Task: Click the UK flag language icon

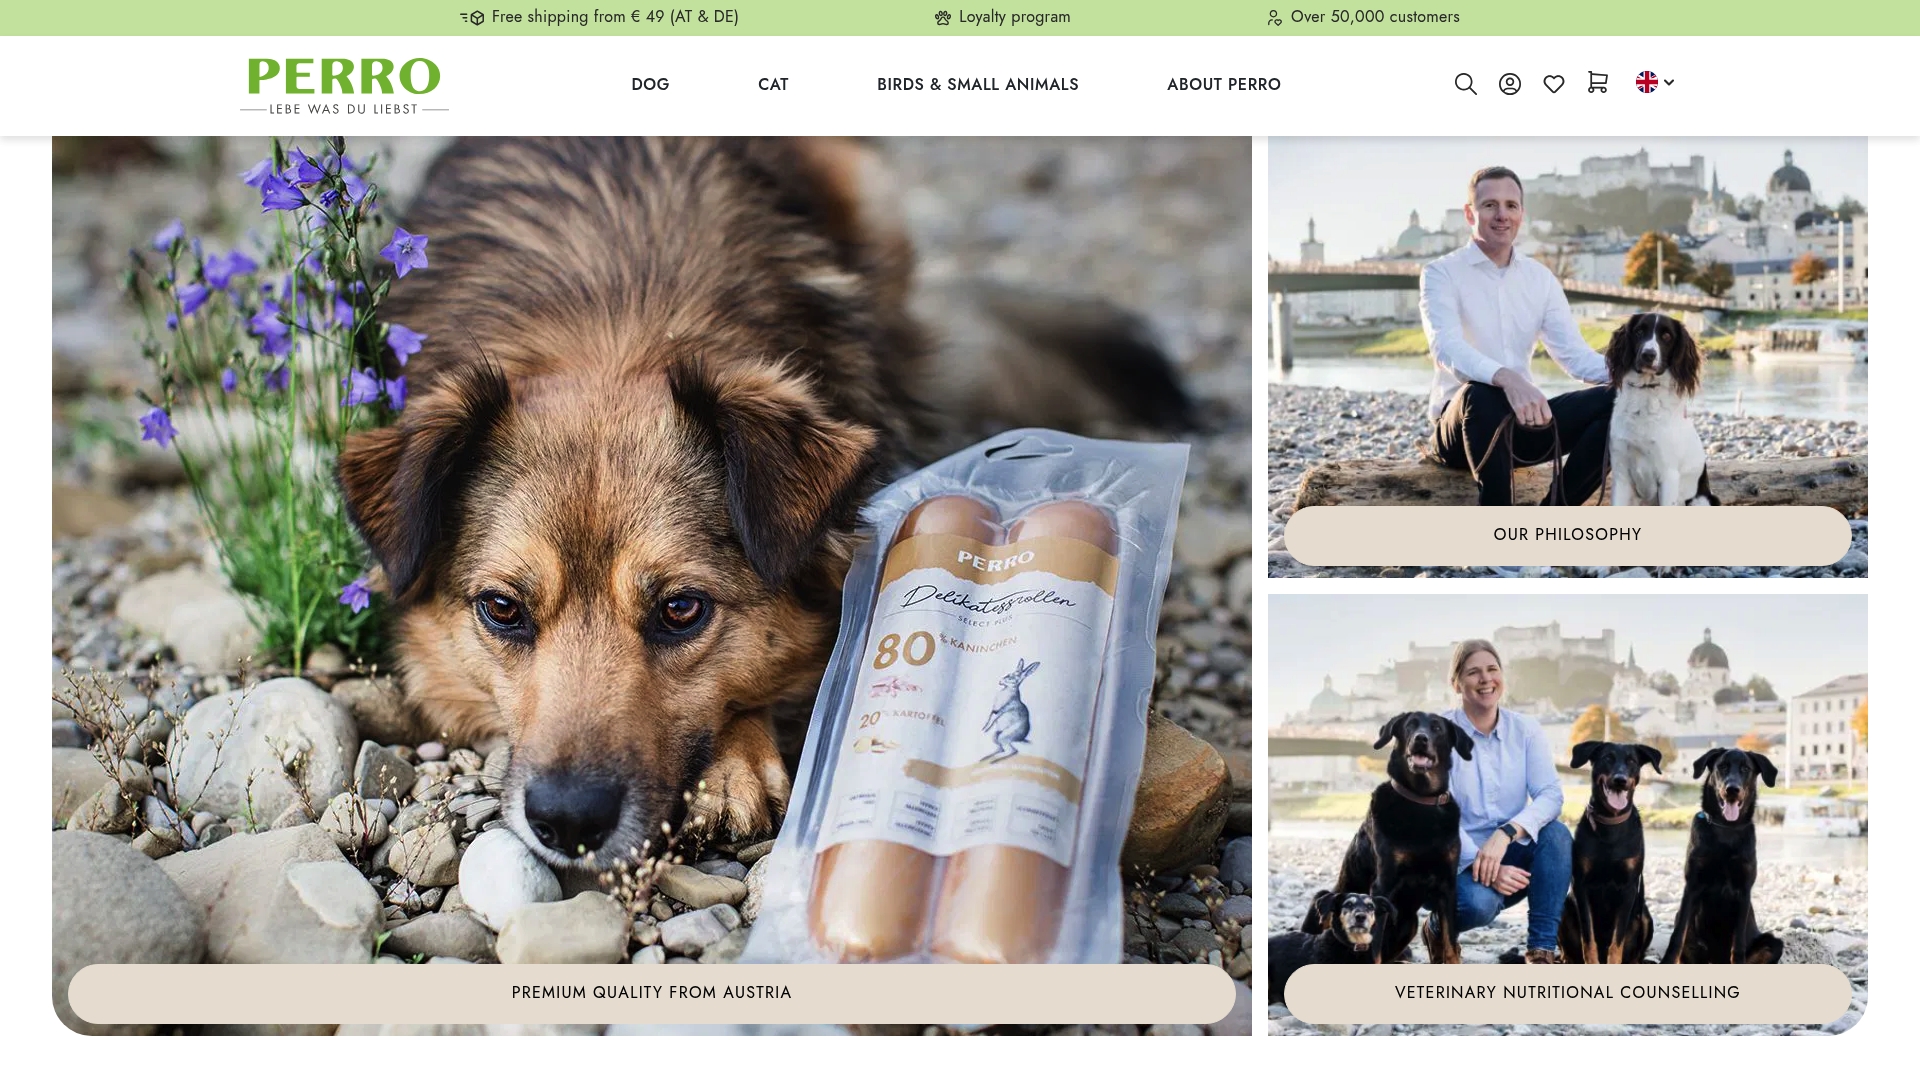Action: pos(1646,83)
